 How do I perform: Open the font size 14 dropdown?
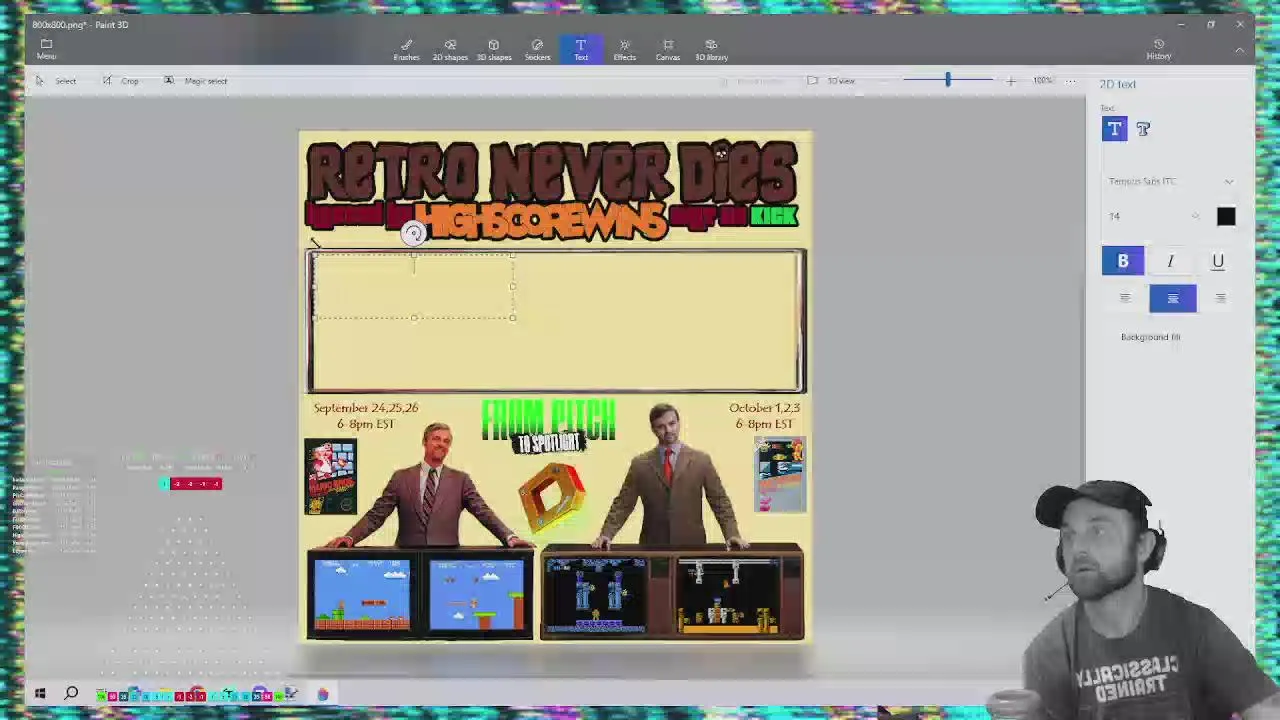click(x=1153, y=216)
